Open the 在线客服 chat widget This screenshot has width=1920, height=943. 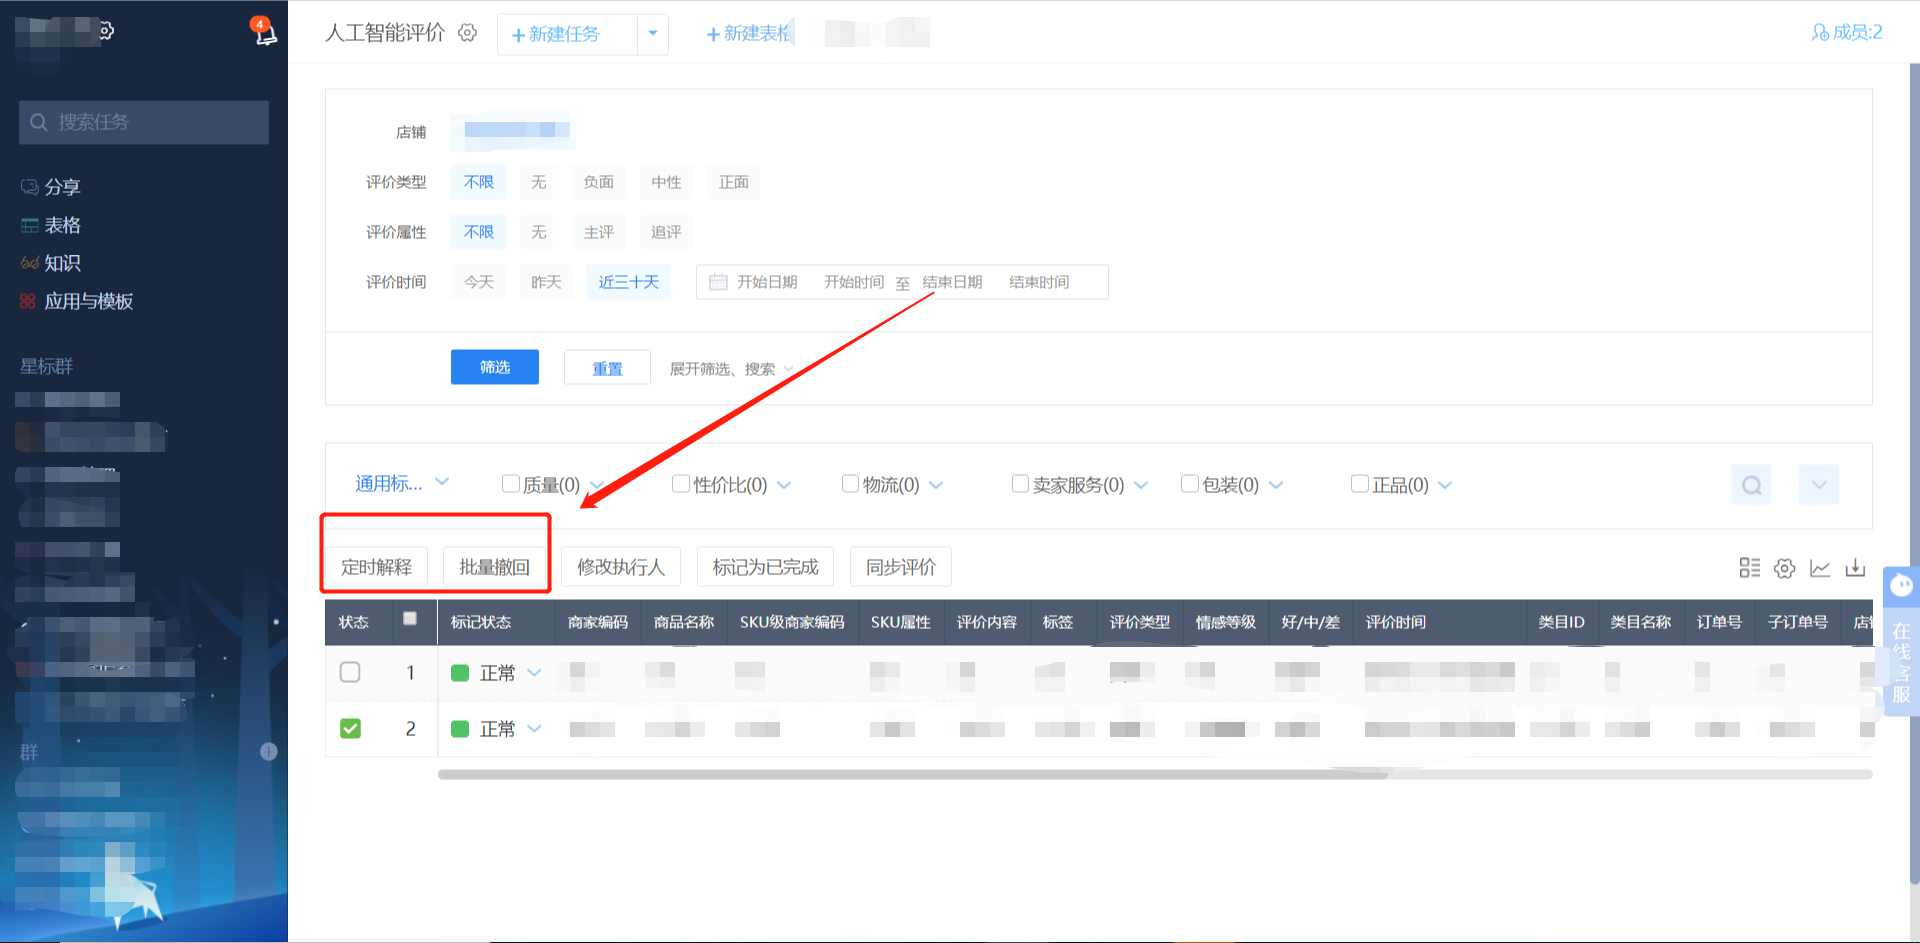[x=1901, y=640]
